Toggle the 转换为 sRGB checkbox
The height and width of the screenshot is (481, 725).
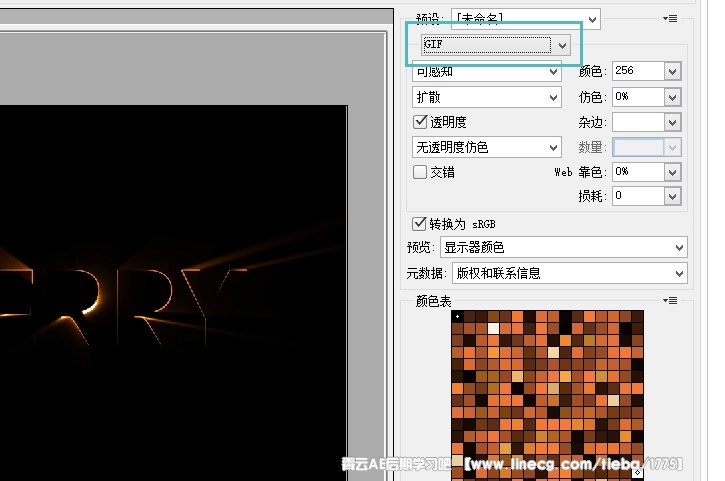(x=419, y=224)
